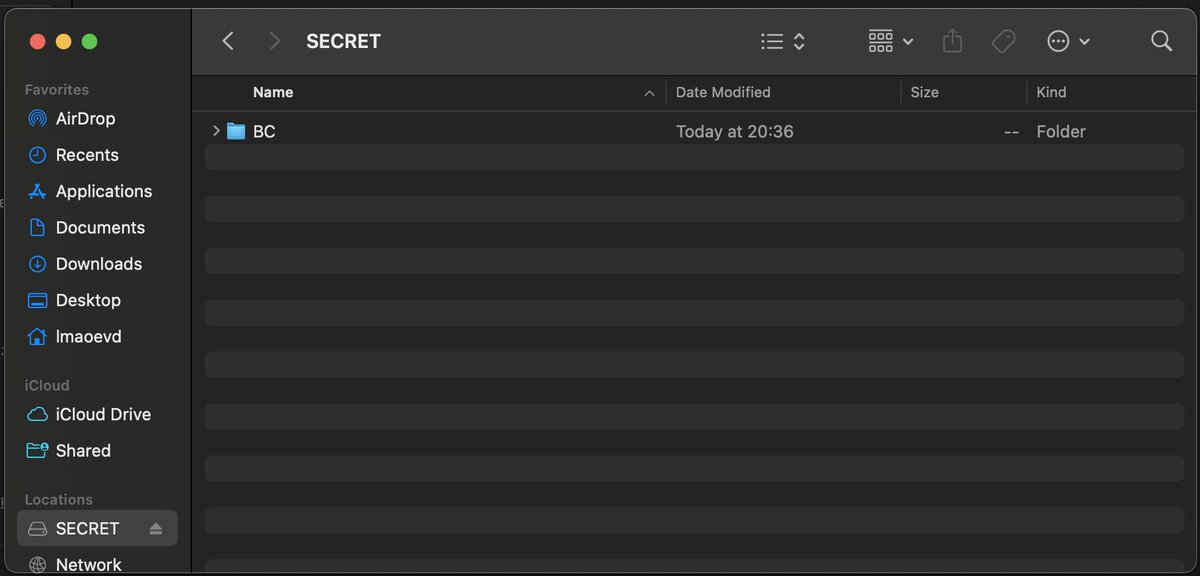Open the Finder search magnifier
Image resolution: width=1200 pixels, height=576 pixels.
click(1161, 41)
